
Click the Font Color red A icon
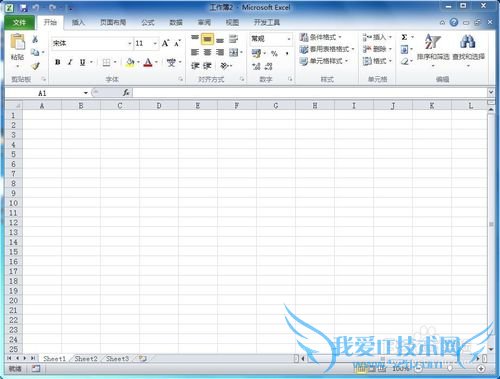click(x=148, y=62)
